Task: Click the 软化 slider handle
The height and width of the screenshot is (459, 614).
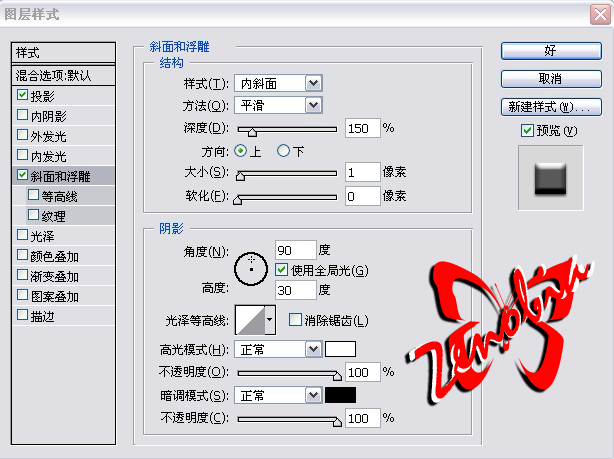Action: coord(237,200)
